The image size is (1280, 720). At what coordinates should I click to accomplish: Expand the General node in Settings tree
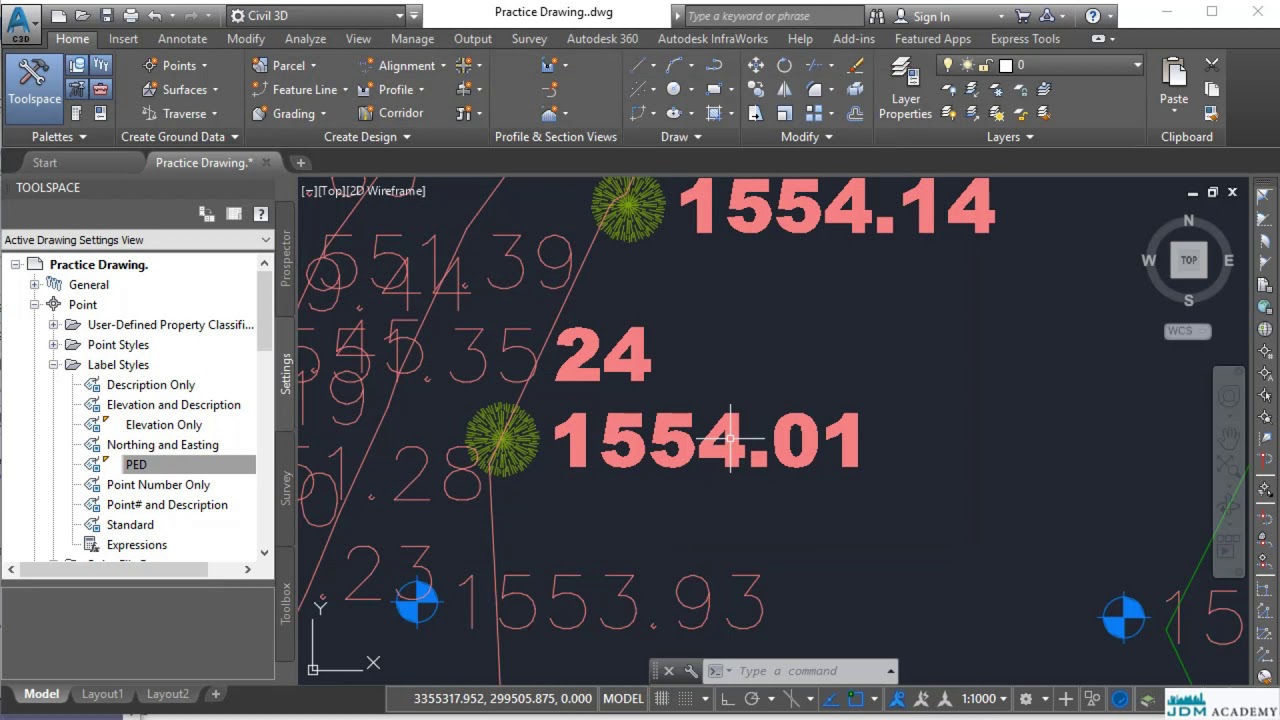pos(35,285)
